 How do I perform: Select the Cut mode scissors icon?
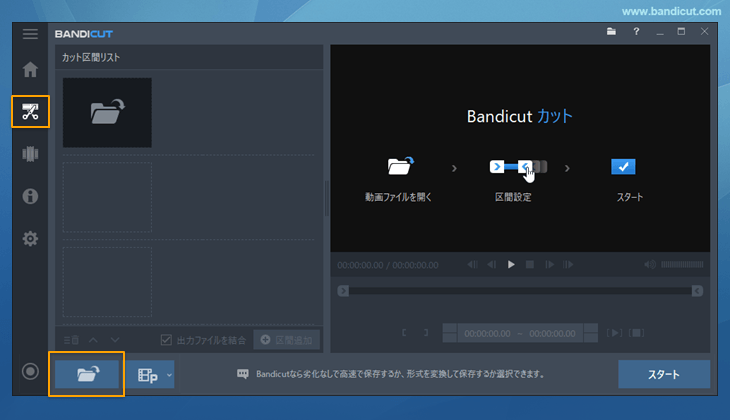pos(30,112)
